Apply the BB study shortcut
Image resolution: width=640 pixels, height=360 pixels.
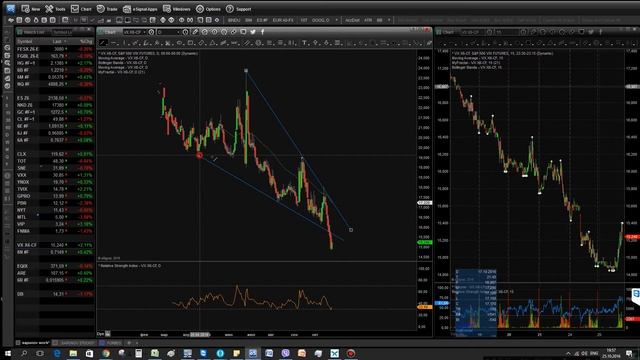tap(380, 20)
